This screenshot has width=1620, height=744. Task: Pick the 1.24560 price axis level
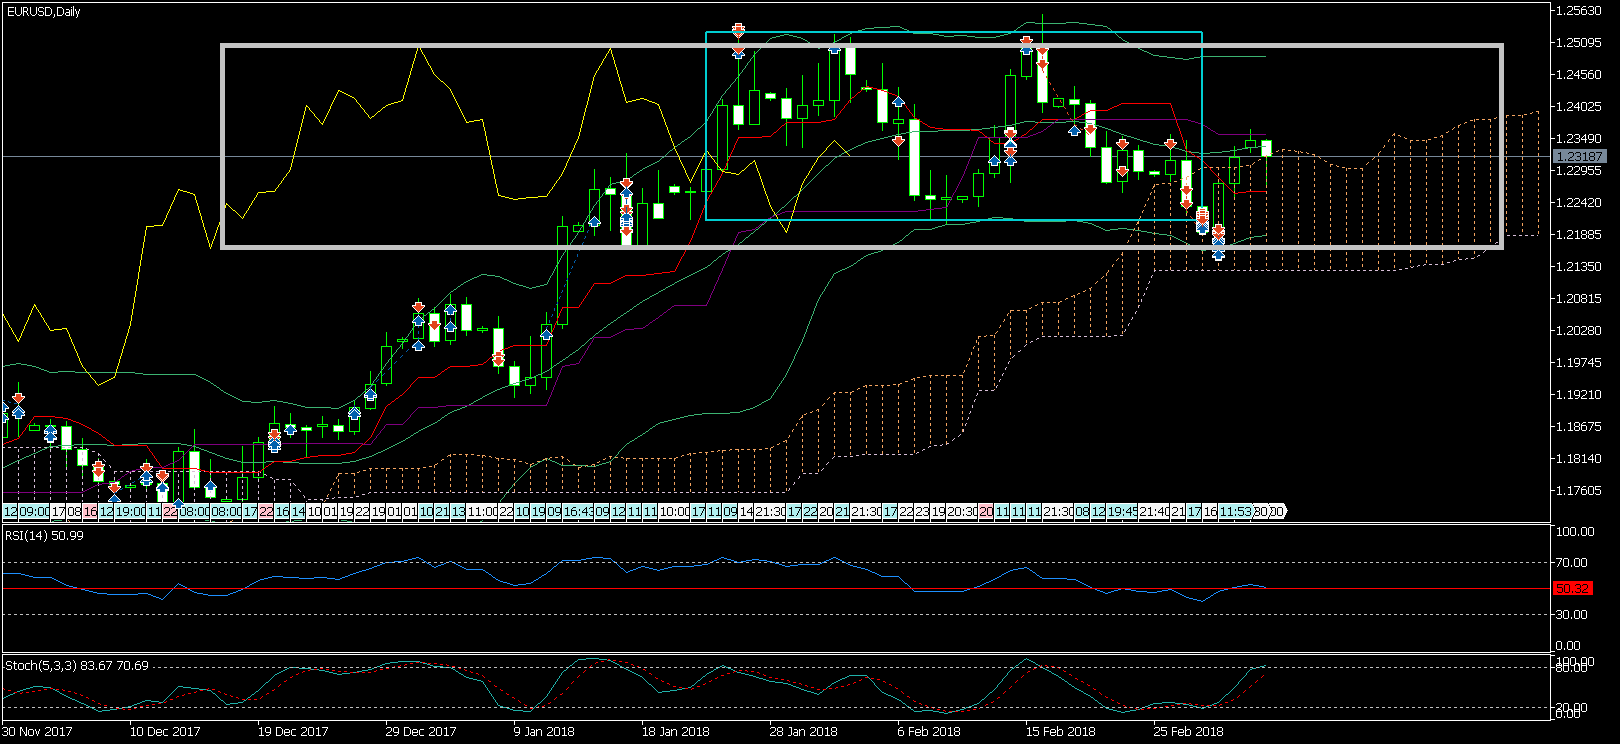1580,75
